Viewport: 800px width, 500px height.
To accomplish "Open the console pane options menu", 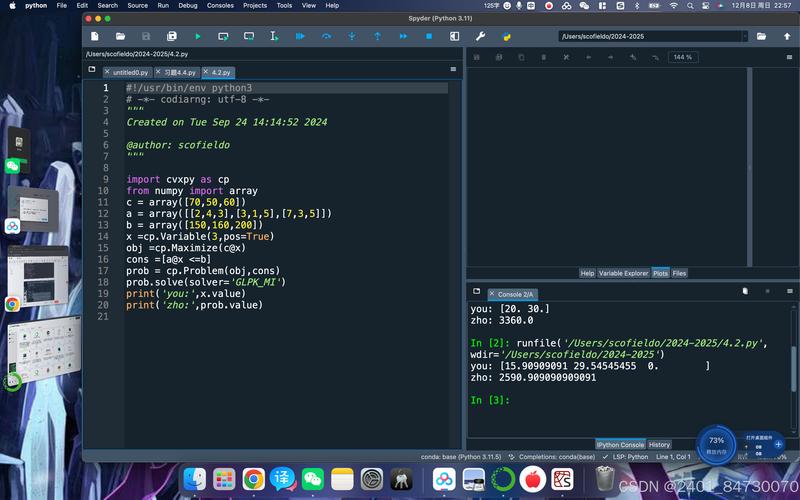I will pos(789,291).
